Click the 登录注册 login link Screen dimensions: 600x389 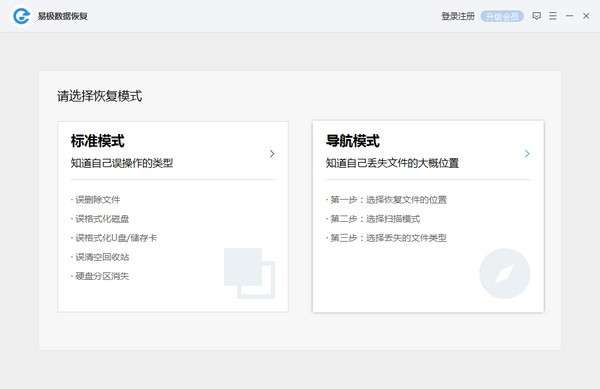pos(458,16)
